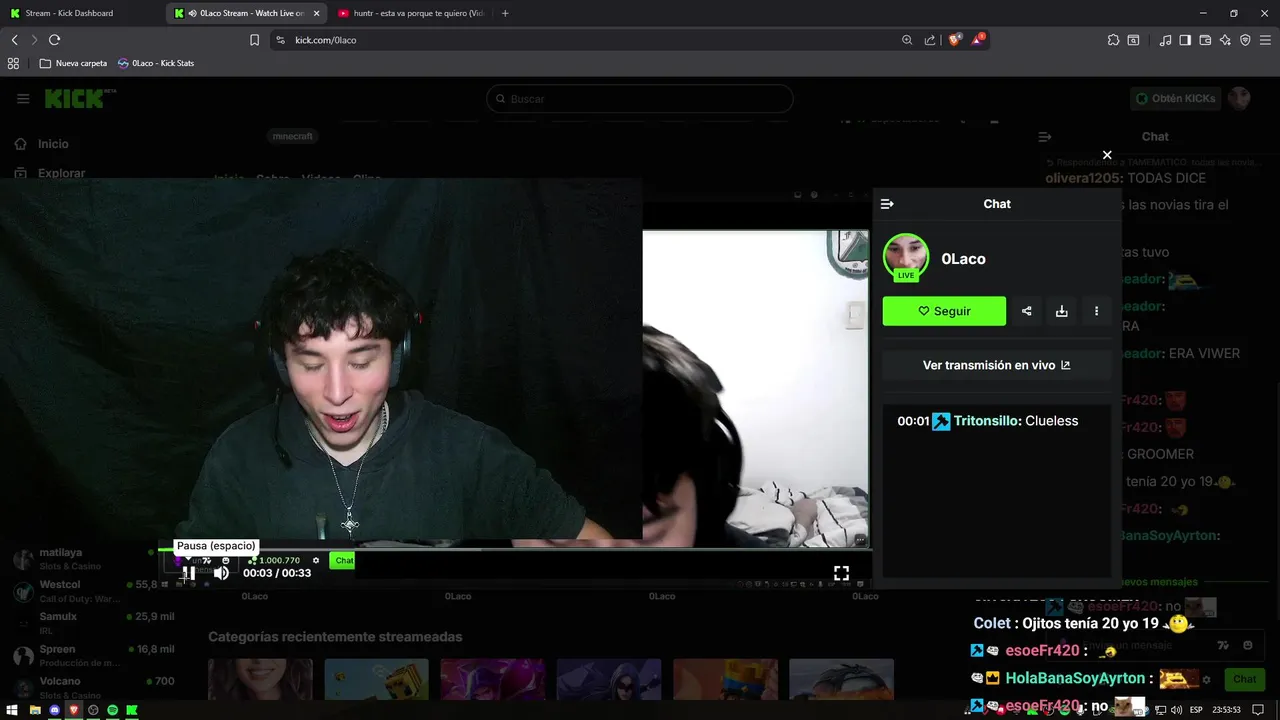Switch to the huntr YouTube tab
The image size is (1280, 720).
(x=410, y=13)
